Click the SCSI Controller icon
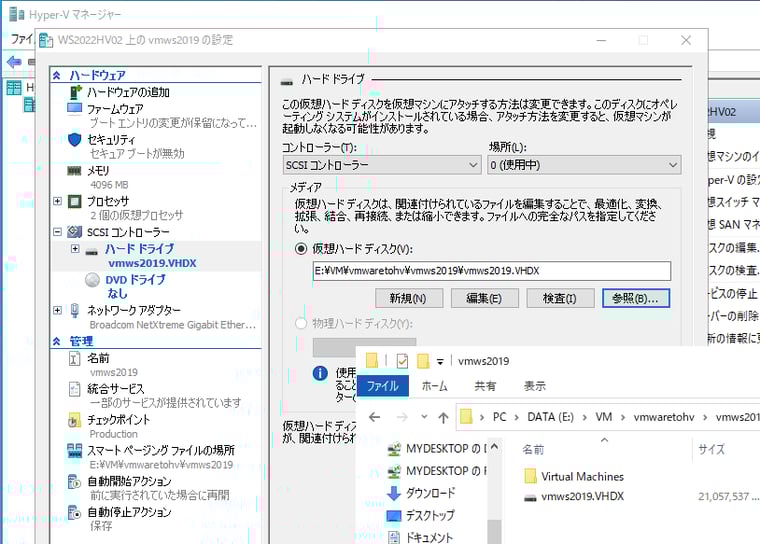The height and width of the screenshot is (544, 760). (75, 232)
